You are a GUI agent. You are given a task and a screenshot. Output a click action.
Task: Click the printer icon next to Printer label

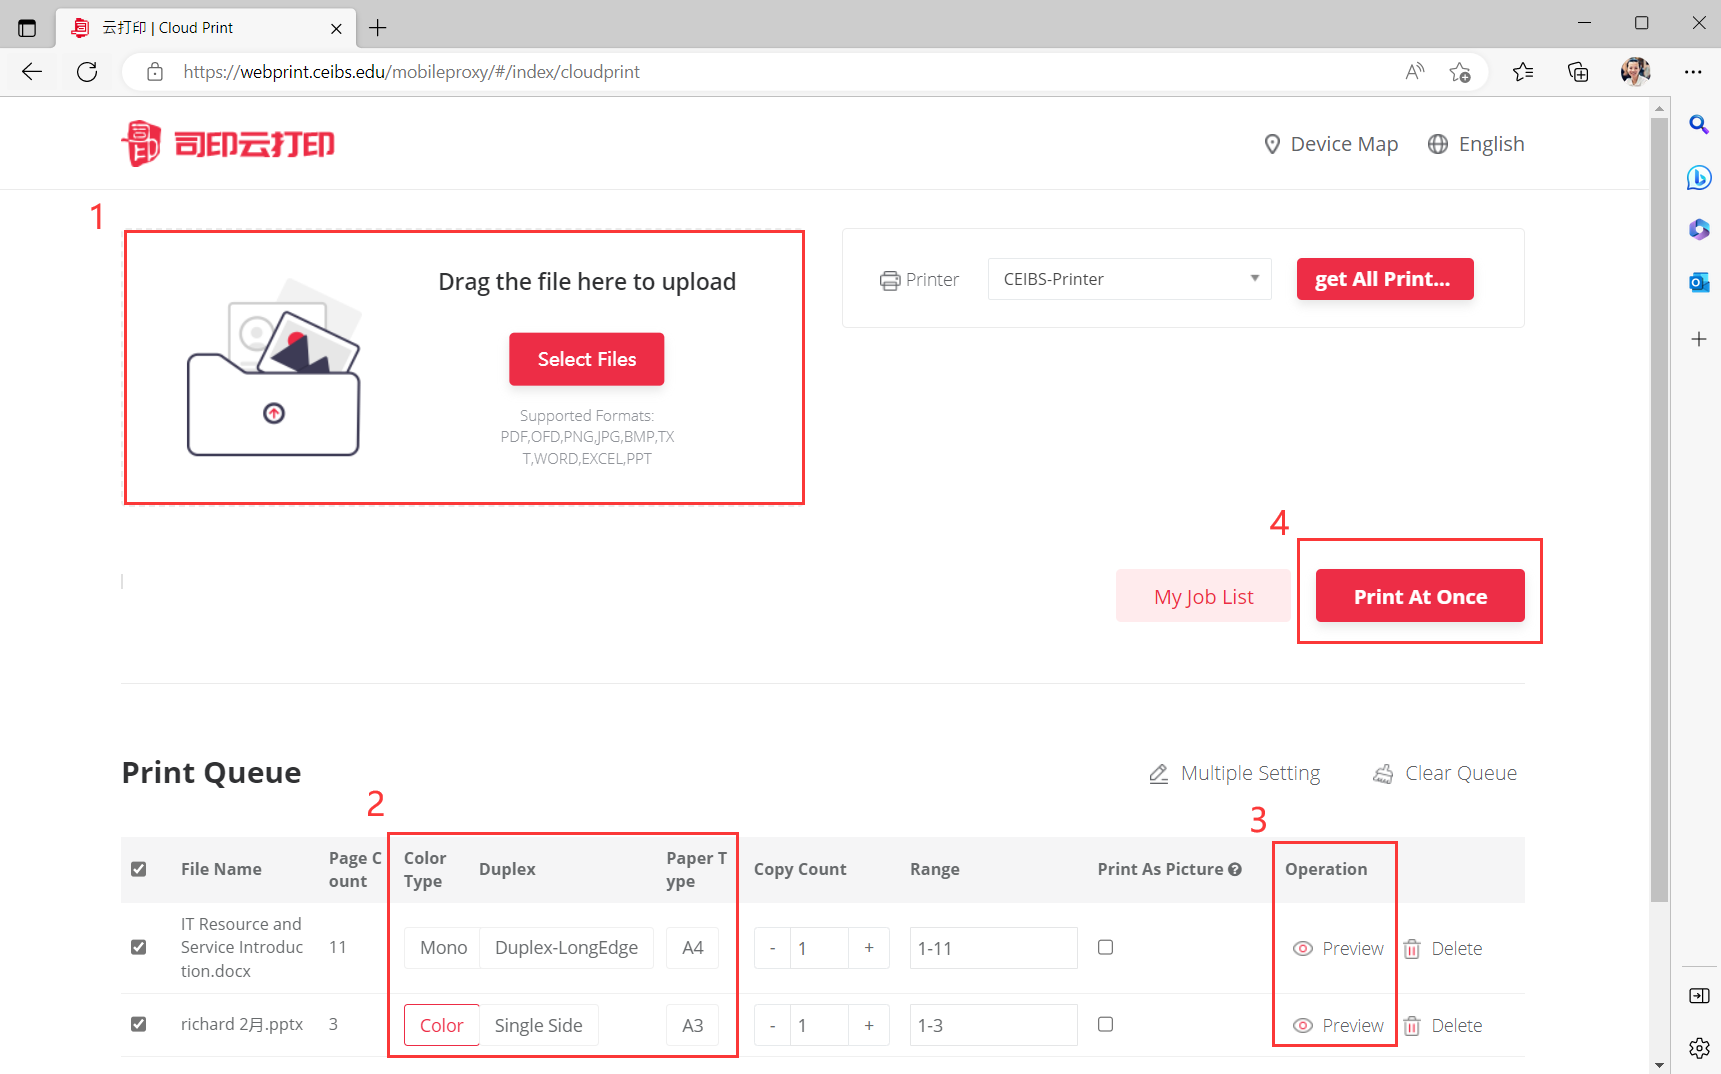pyautogui.click(x=891, y=279)
